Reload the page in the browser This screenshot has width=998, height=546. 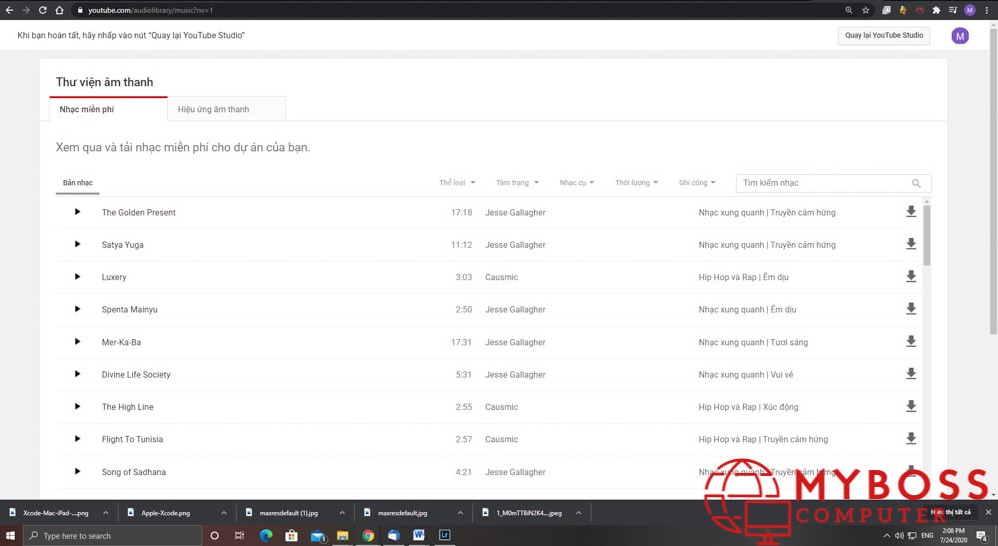pyautogui.click(x=42, y=10)
